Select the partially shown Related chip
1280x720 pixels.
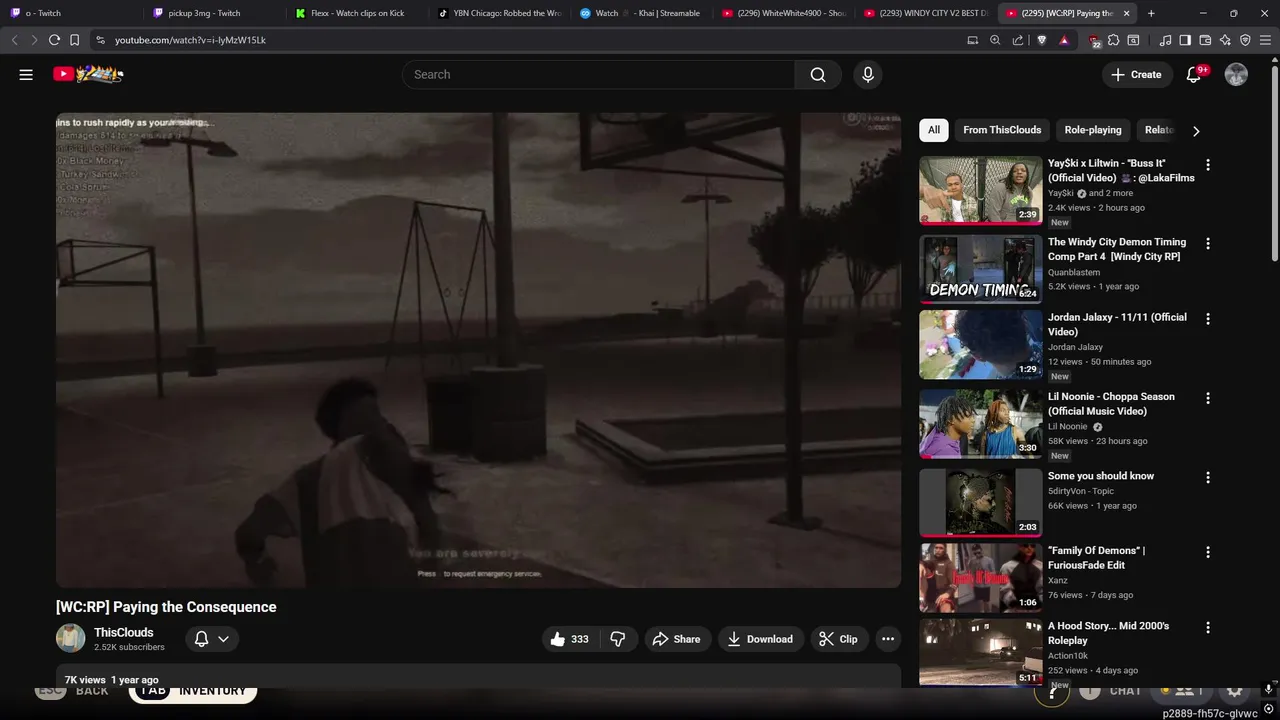pos(1160,130)
